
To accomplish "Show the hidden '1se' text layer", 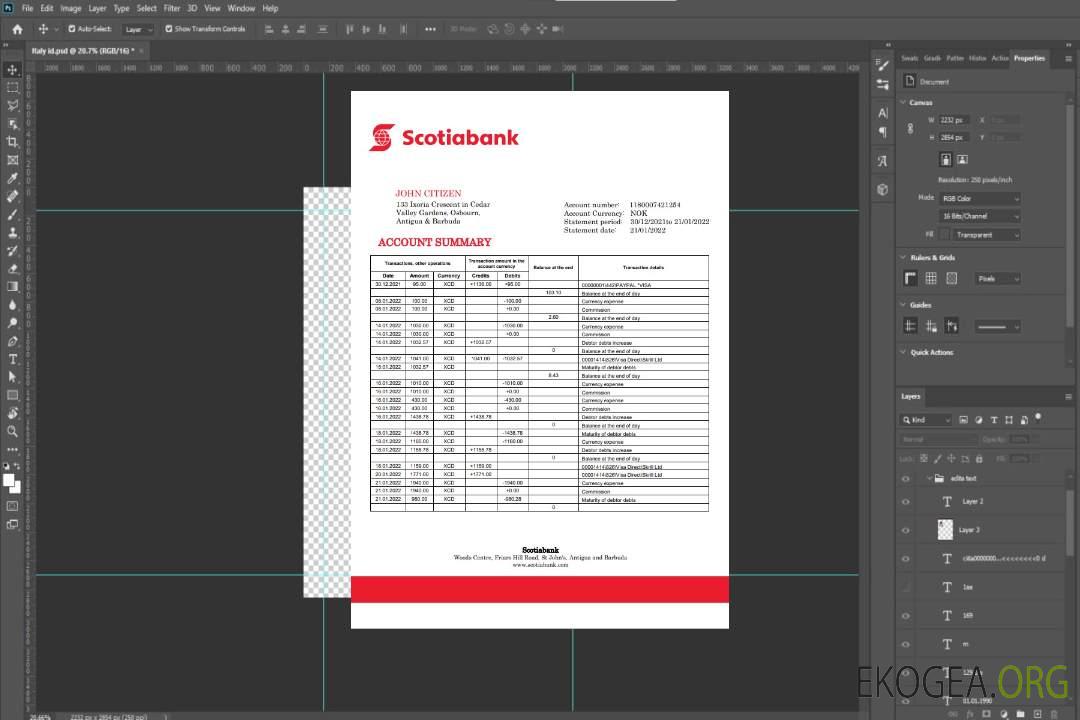I will coord(906,587).
